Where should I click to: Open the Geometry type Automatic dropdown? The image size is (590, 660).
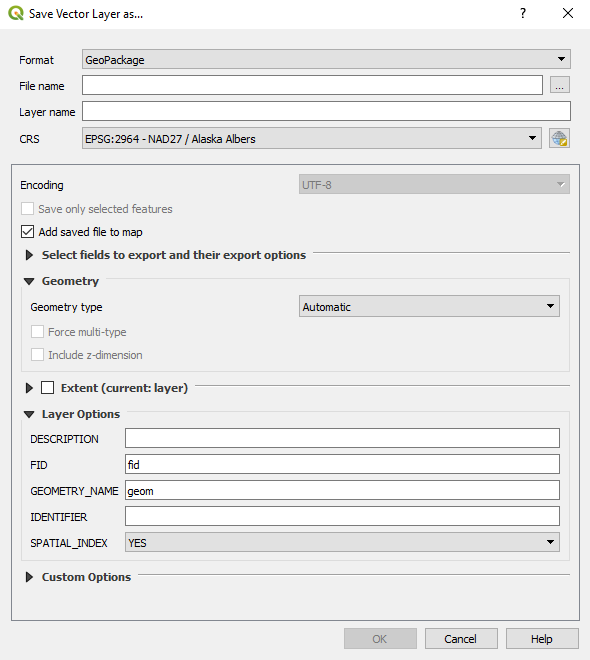tap(429, 306)
